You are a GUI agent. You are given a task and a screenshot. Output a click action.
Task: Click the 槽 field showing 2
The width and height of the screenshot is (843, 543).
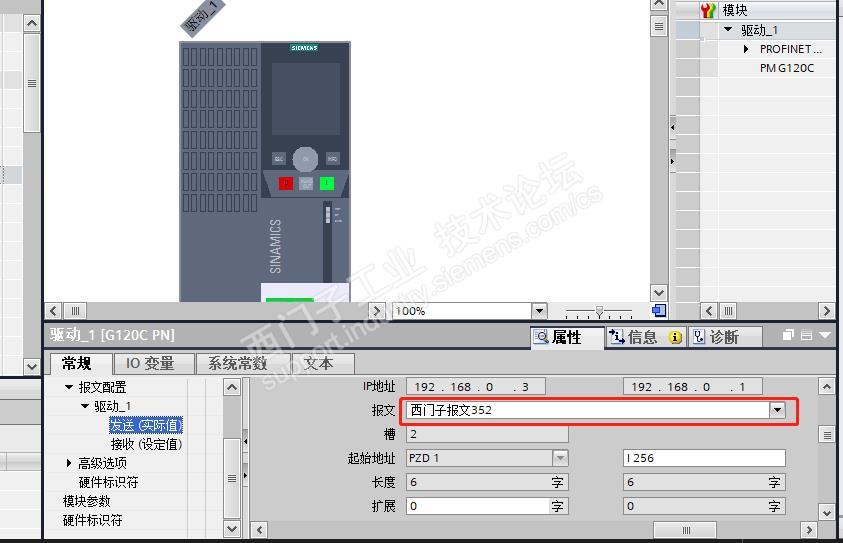pos(487,434)
